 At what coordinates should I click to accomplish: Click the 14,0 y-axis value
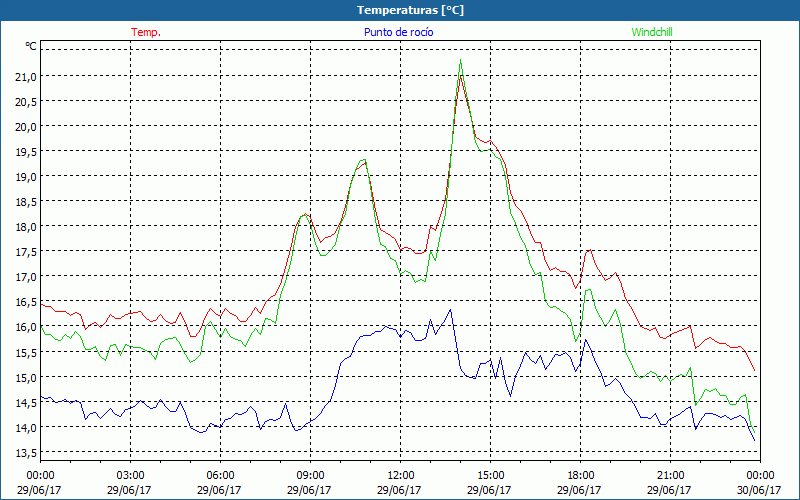pyautogui.click(x=26, y=428)
